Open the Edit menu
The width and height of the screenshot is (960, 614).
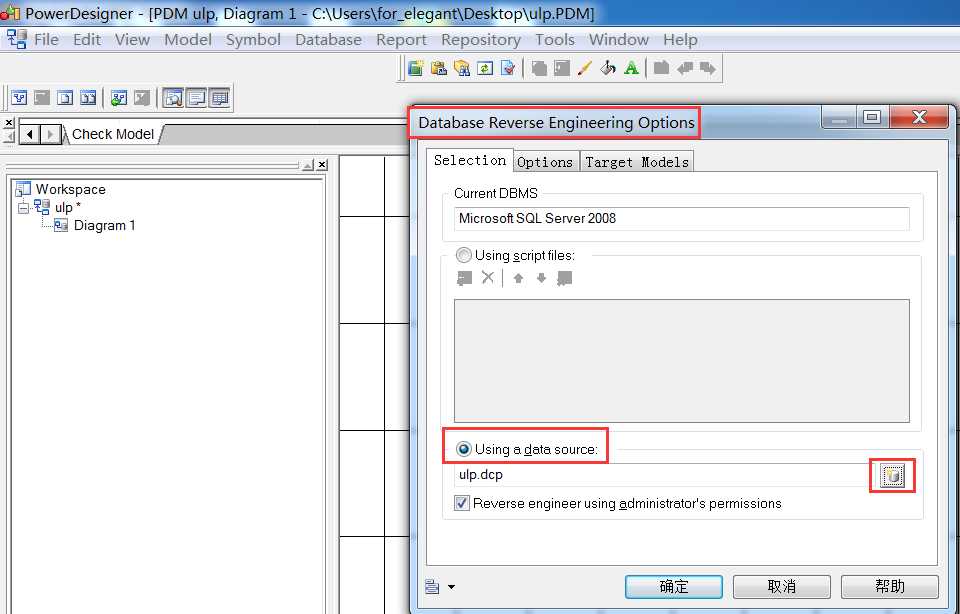[87, 40]
